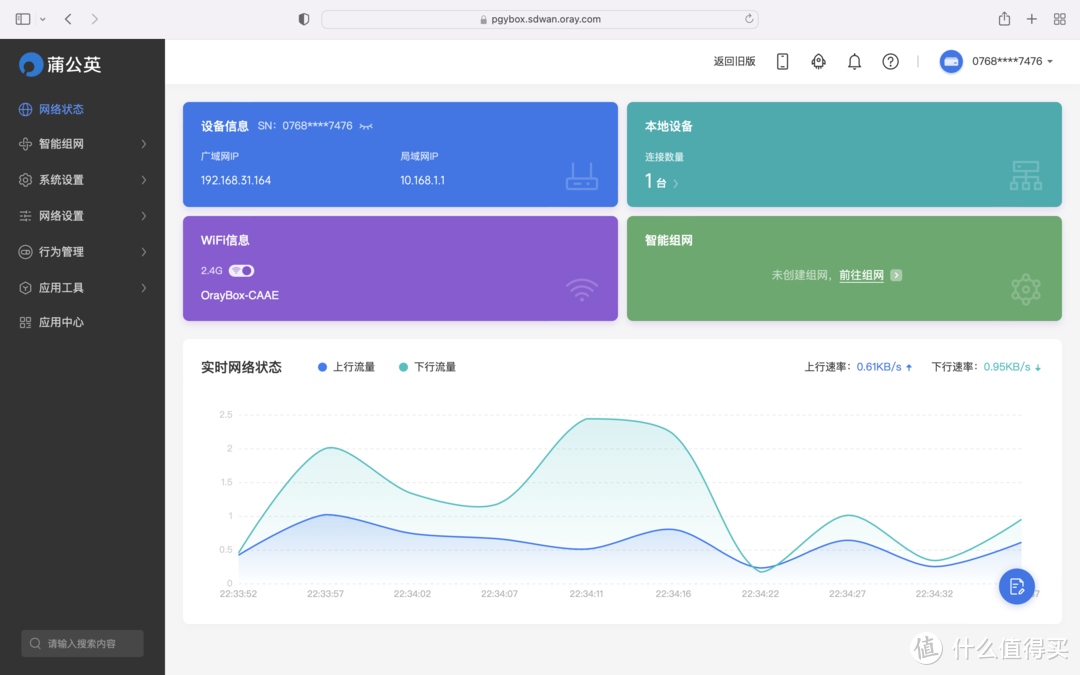Screen dimensions: 1080x675
Task: Open the notification bell icon
Action: tap(854, 61)
